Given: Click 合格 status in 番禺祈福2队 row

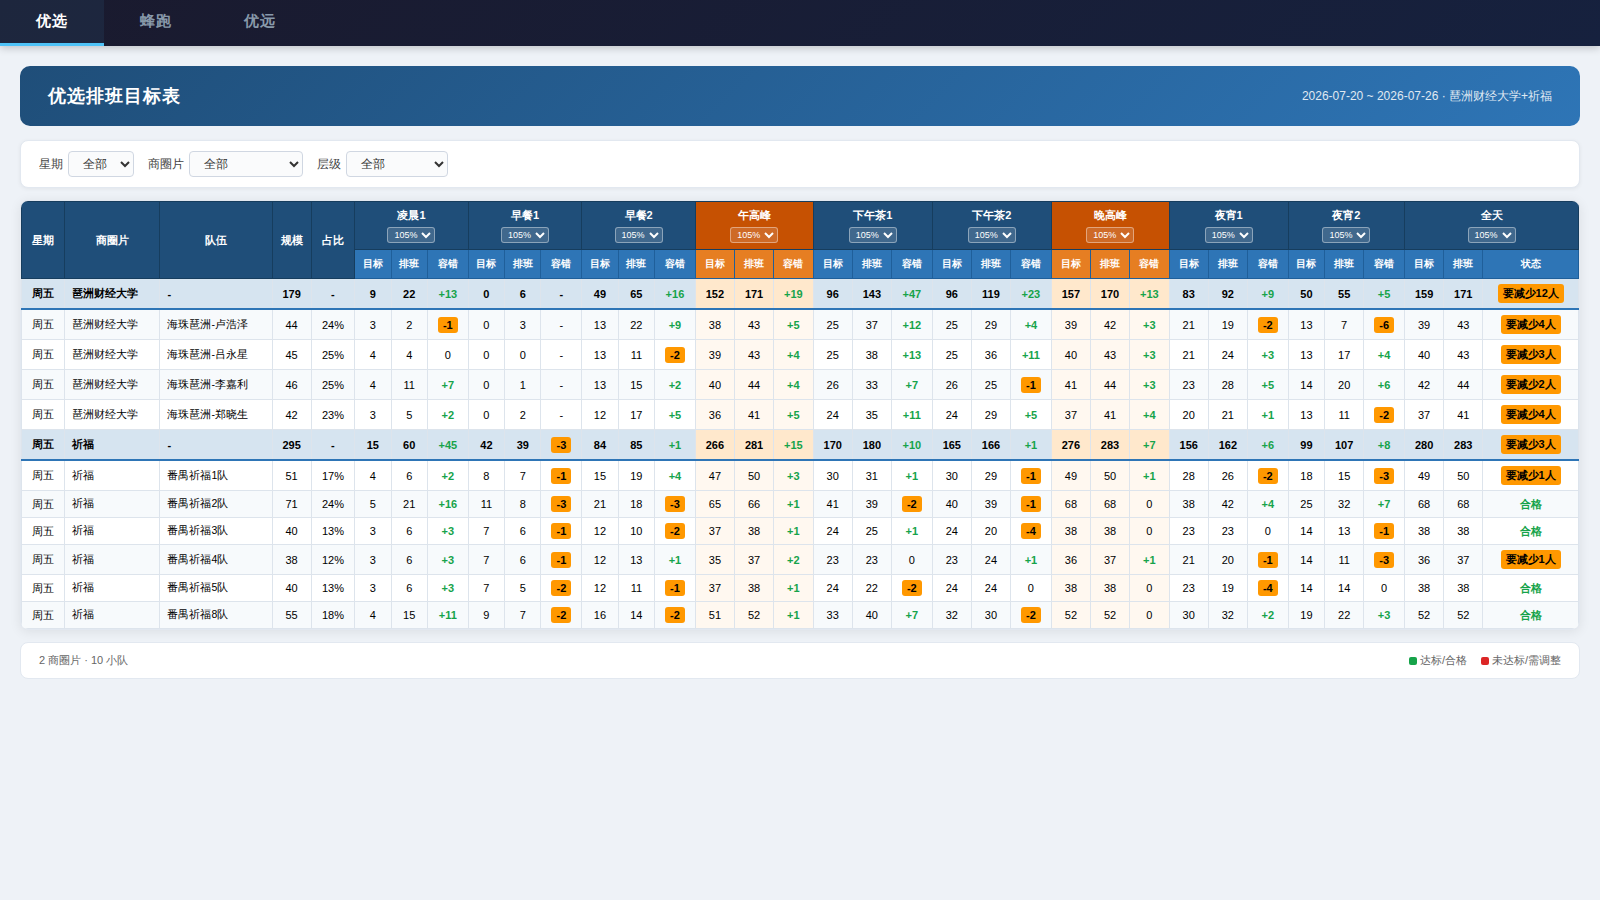Looking at the screenshot, I should click(x=1531, y=505).
